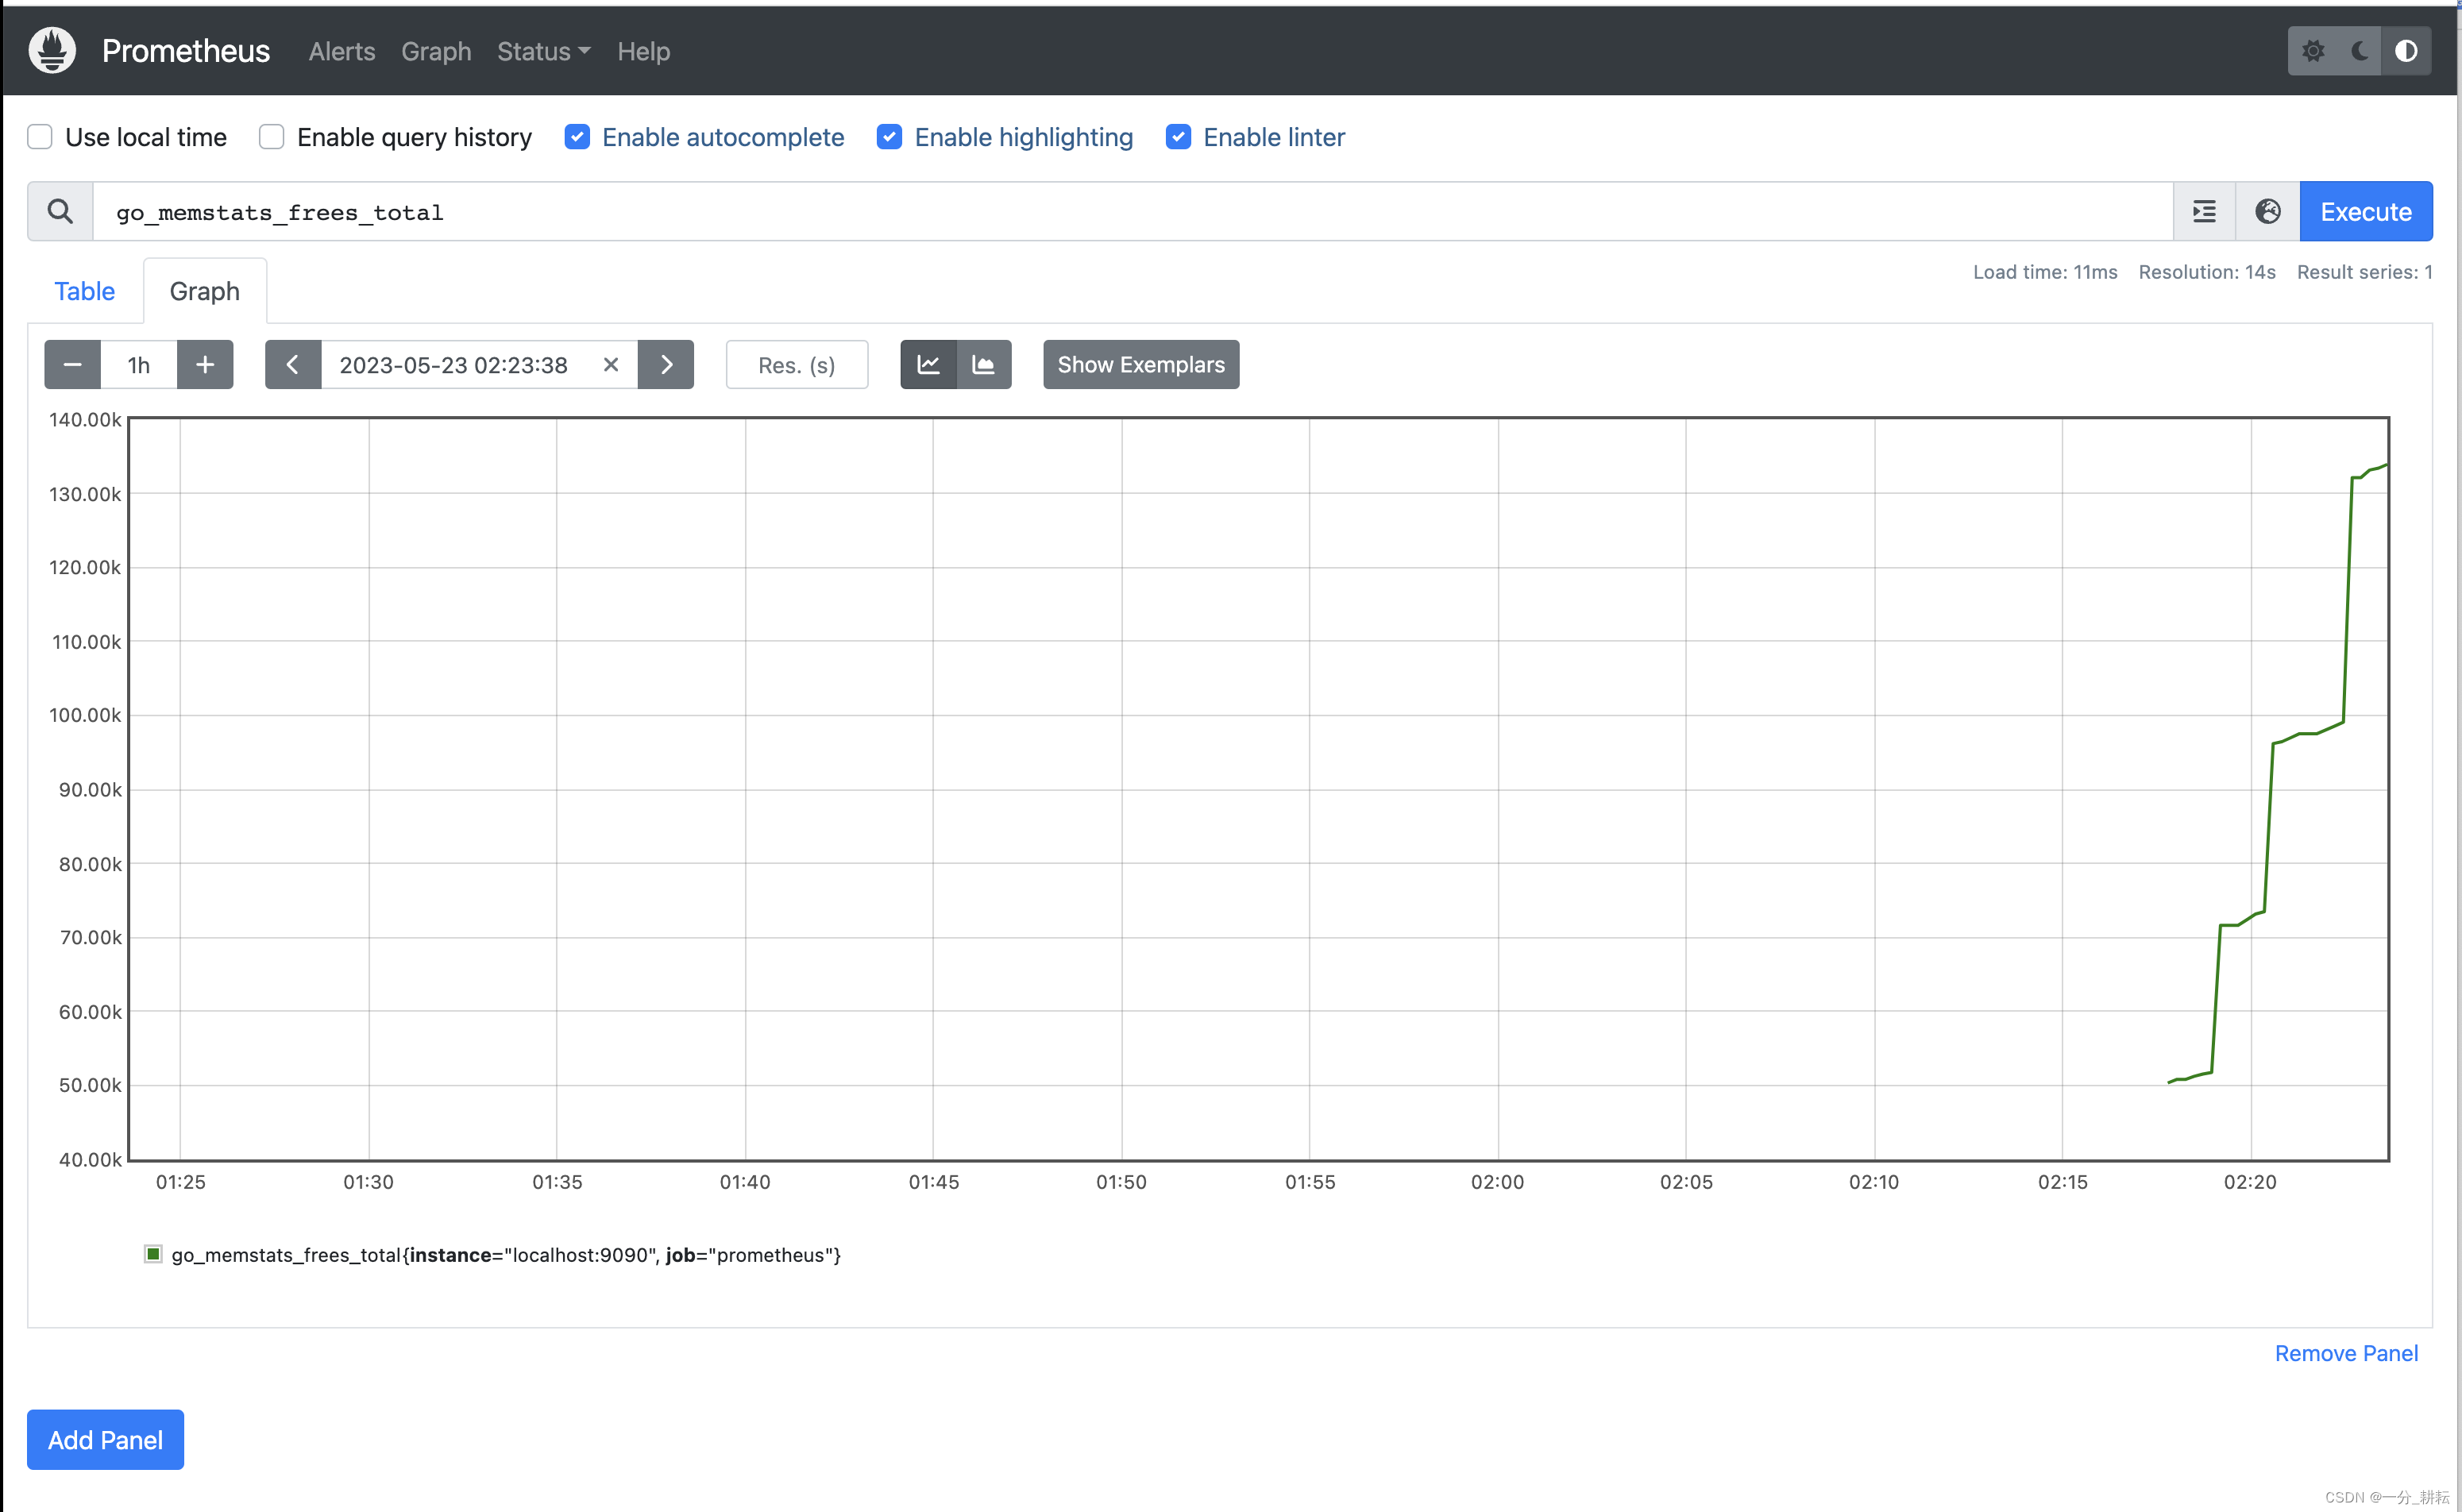2462x1512 pixels.
Task: Select the line graph display icon
Action: pos(928,364)
